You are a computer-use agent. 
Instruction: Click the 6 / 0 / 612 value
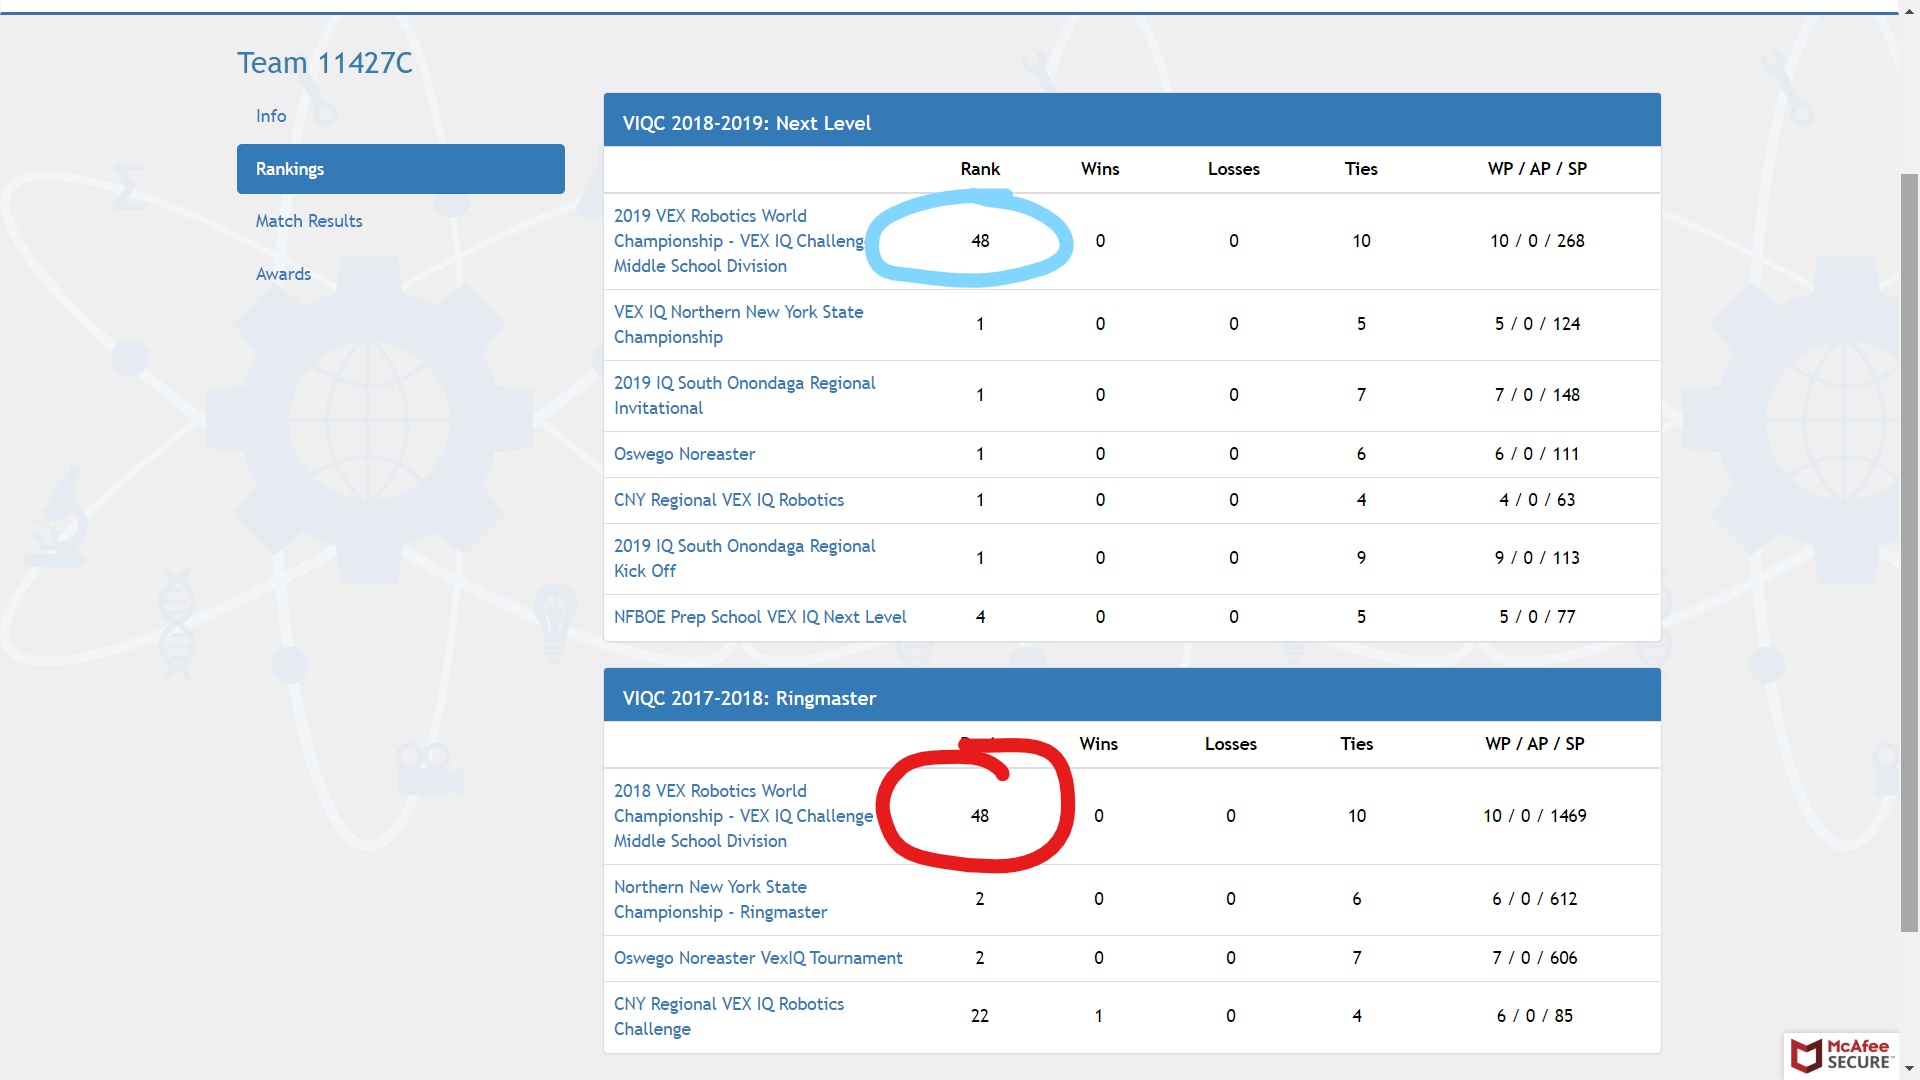click(1534, 899)
